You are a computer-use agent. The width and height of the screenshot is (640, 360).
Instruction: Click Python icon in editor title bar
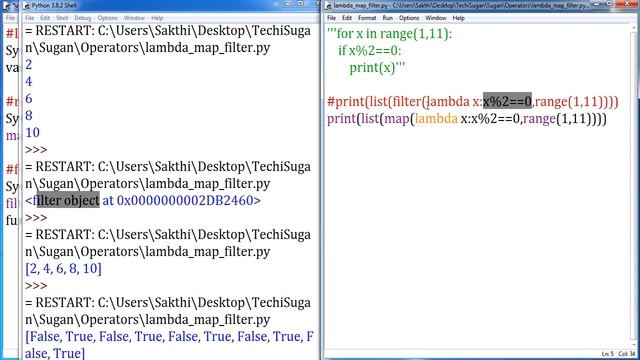tap(329, 6)
